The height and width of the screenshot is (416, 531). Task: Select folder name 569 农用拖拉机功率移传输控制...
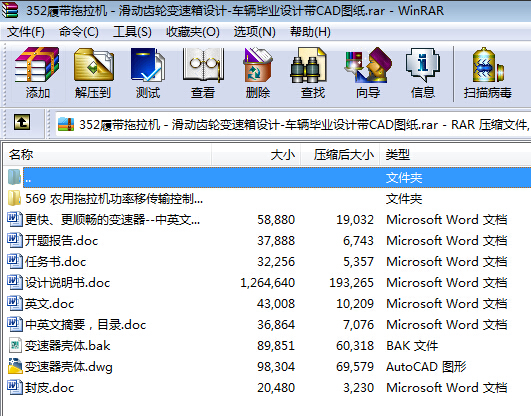coord(114,199)
